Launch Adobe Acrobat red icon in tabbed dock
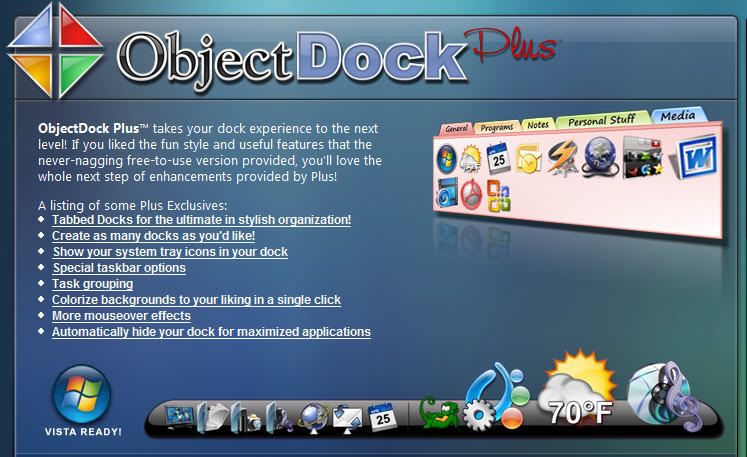This screenshot has height=457, width=747. click(471, 194)
